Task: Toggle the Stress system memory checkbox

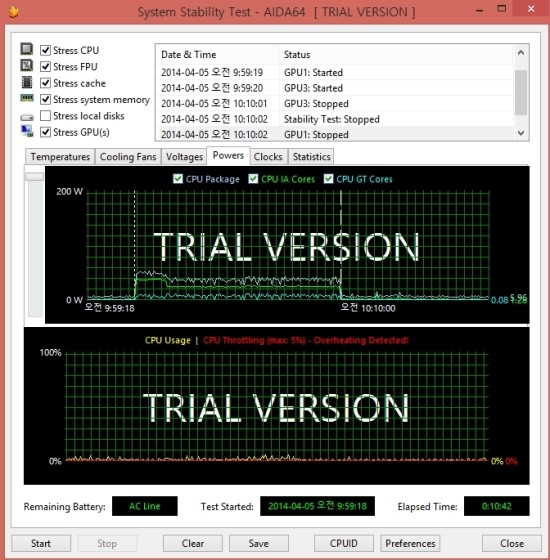Action: click(45, 99)
